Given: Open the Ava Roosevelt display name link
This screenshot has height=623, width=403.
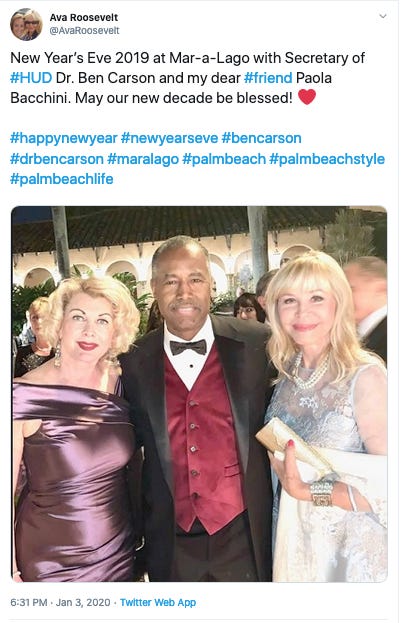Looking at the screenshot, I should [83, 17].
